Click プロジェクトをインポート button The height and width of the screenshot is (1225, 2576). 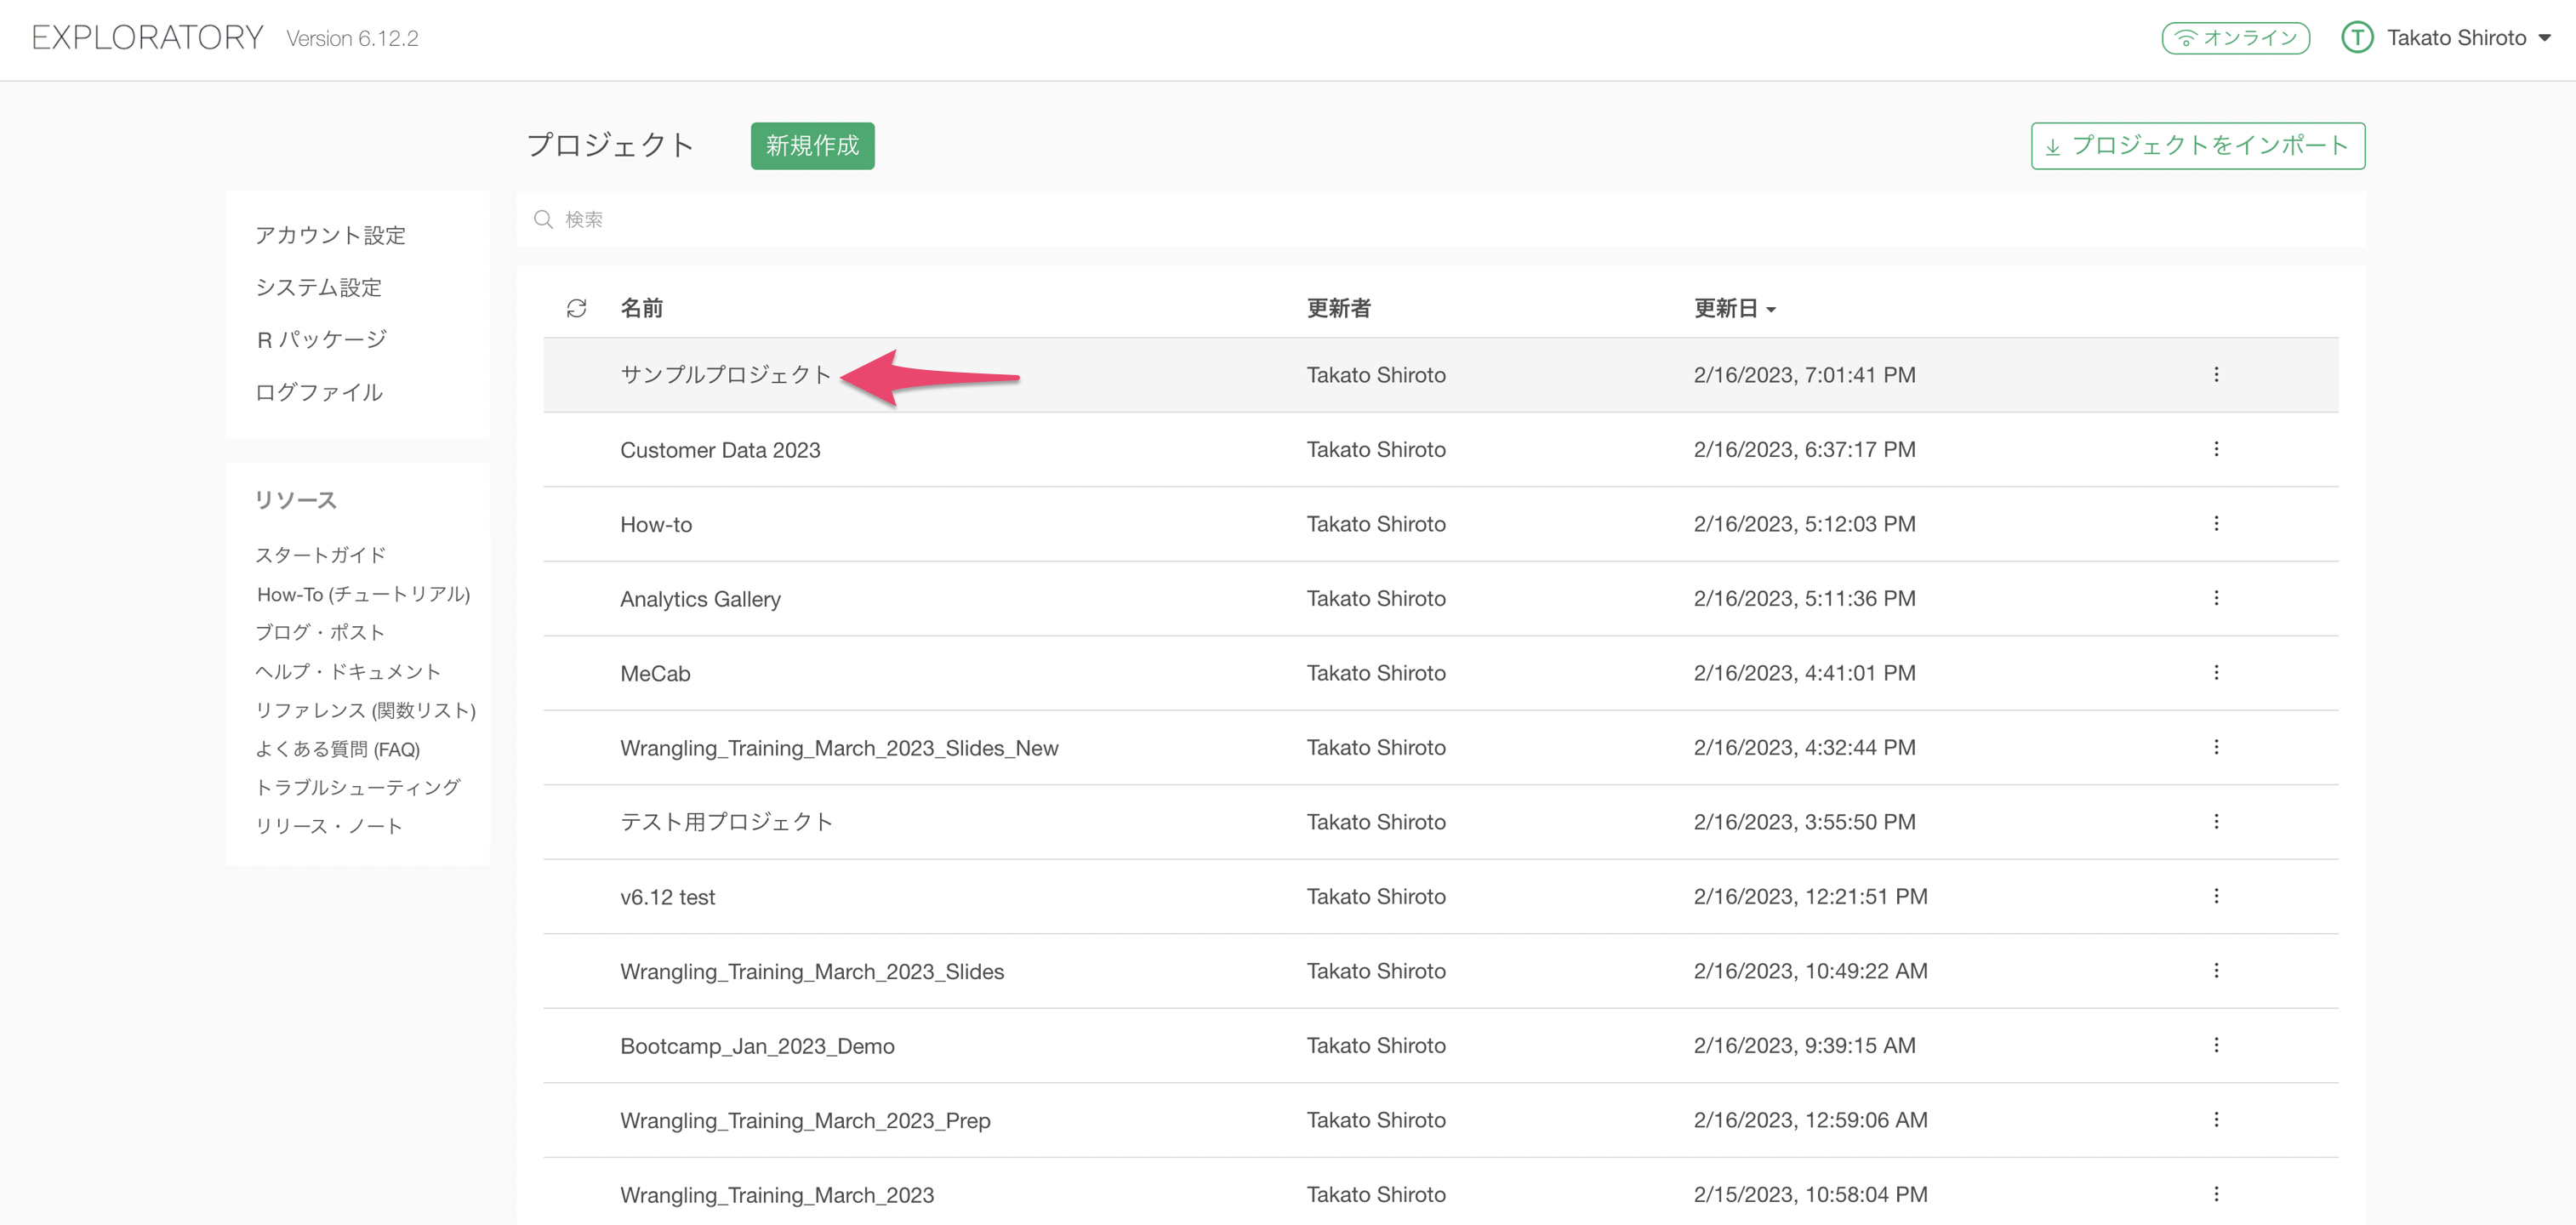pos(2197,146)
